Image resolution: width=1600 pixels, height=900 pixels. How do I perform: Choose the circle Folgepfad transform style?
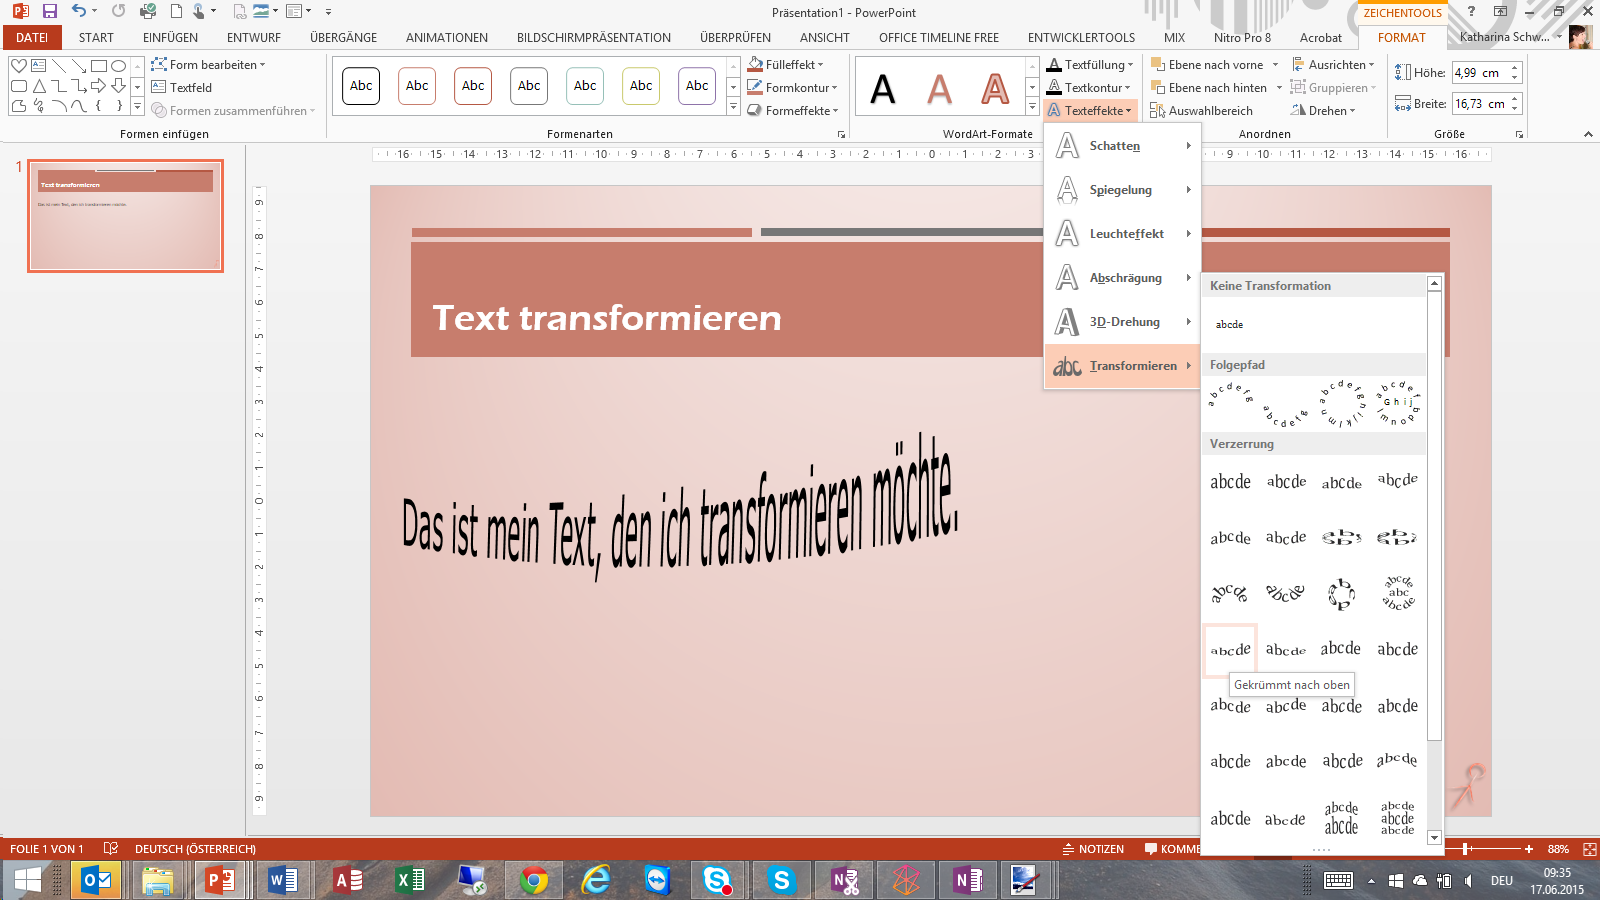point(1341,403)
